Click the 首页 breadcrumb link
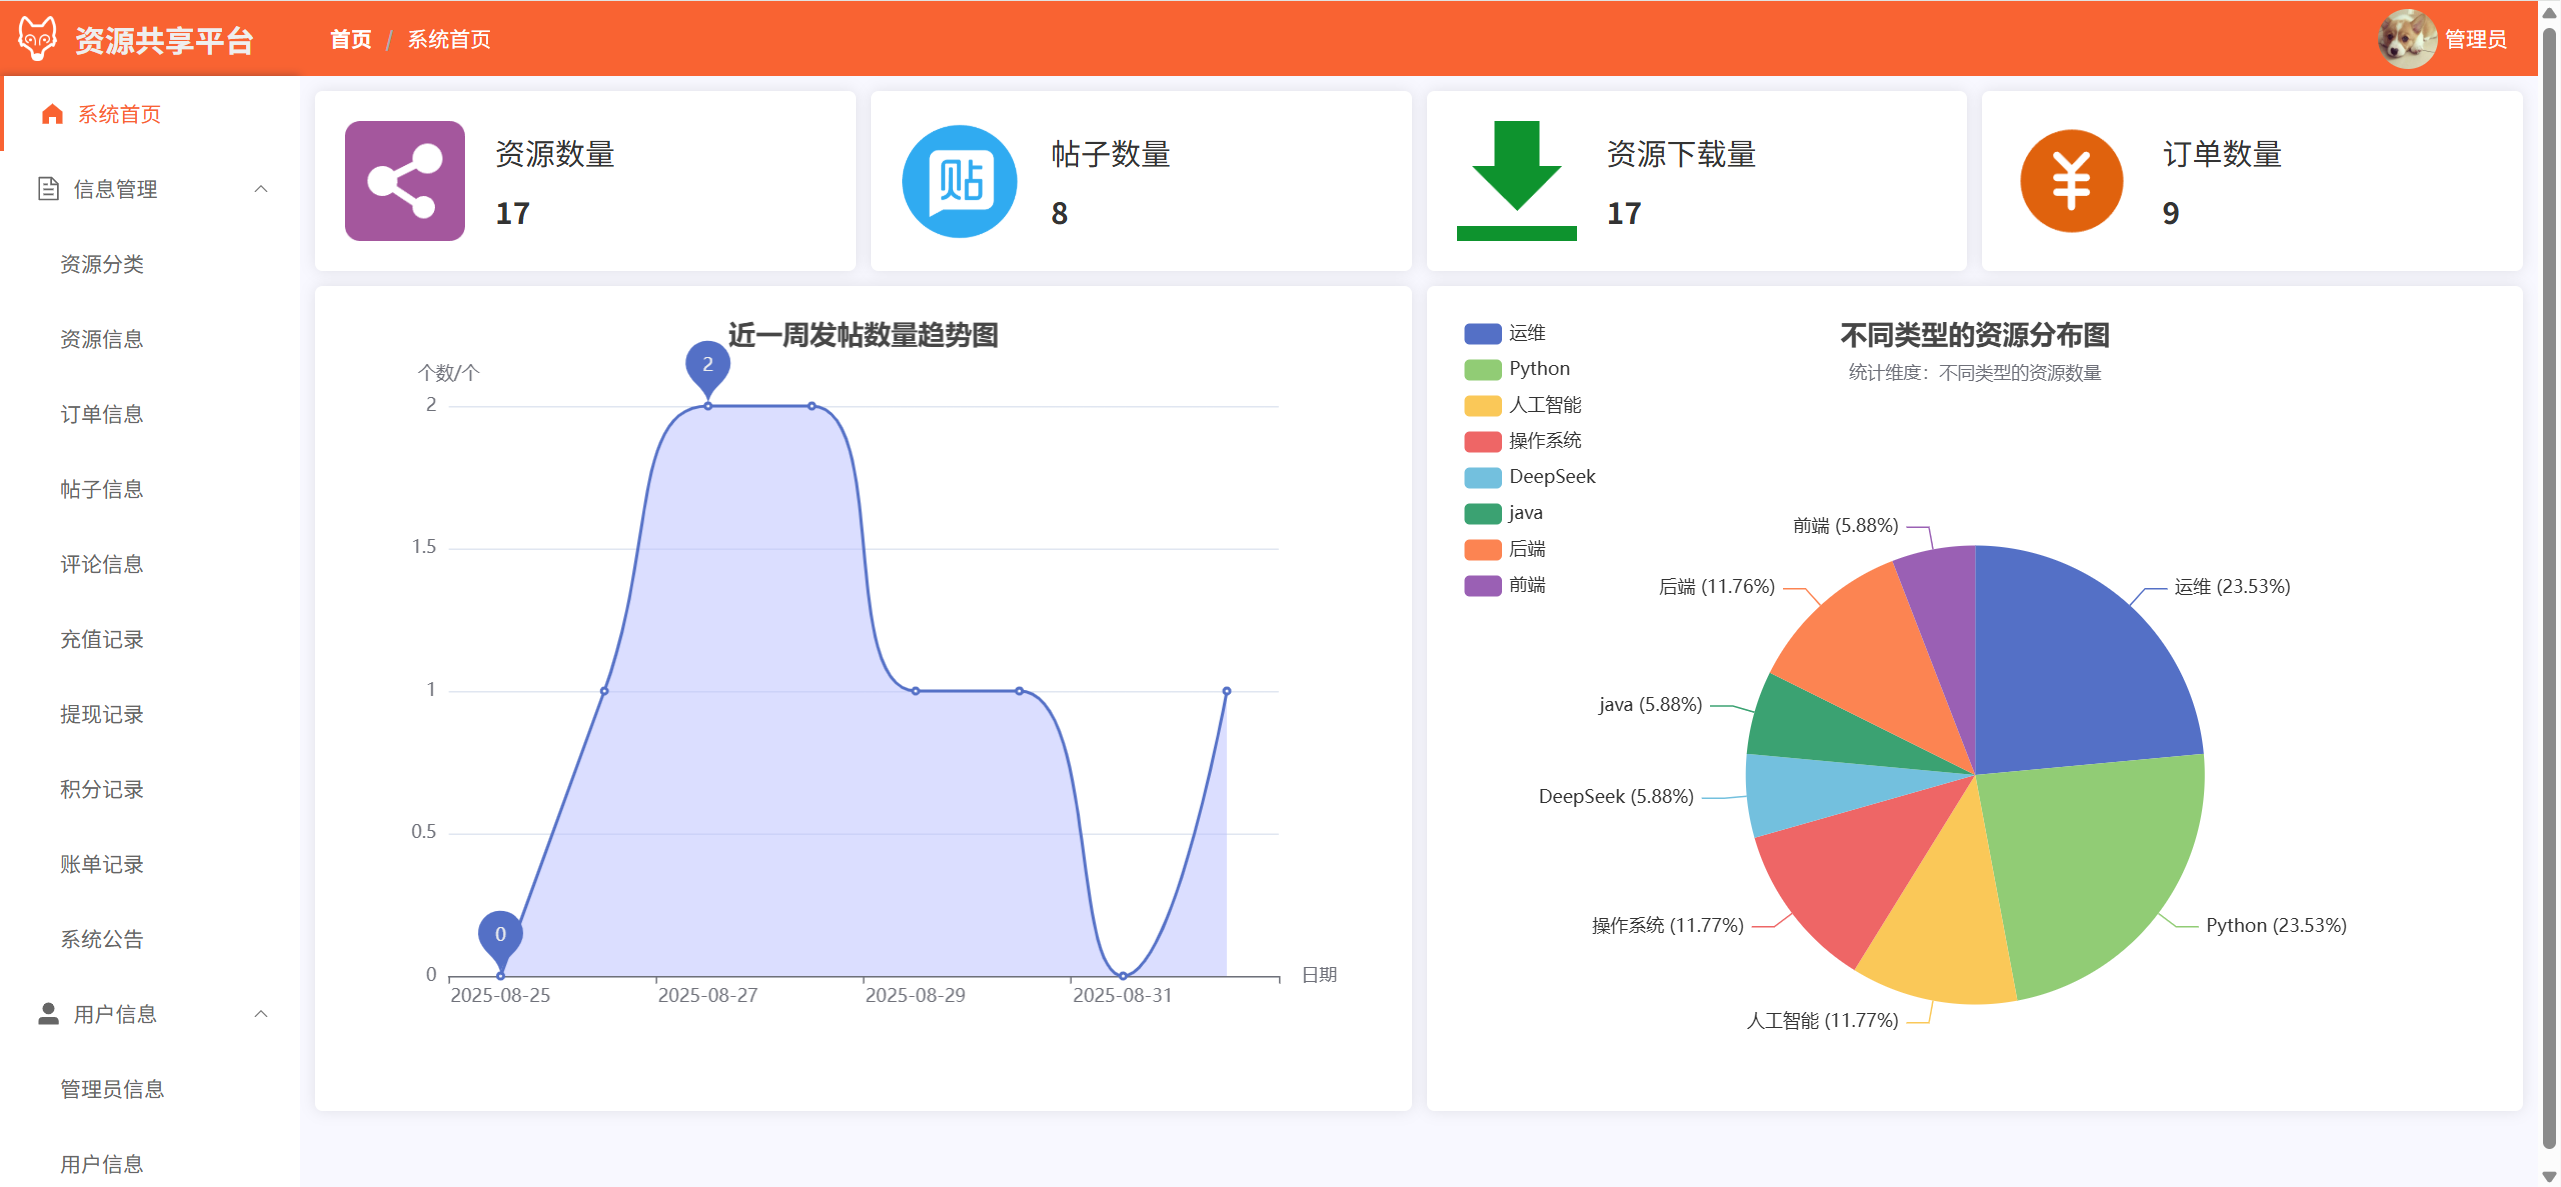This screenshot has height=1187, width=2561. 350,39
